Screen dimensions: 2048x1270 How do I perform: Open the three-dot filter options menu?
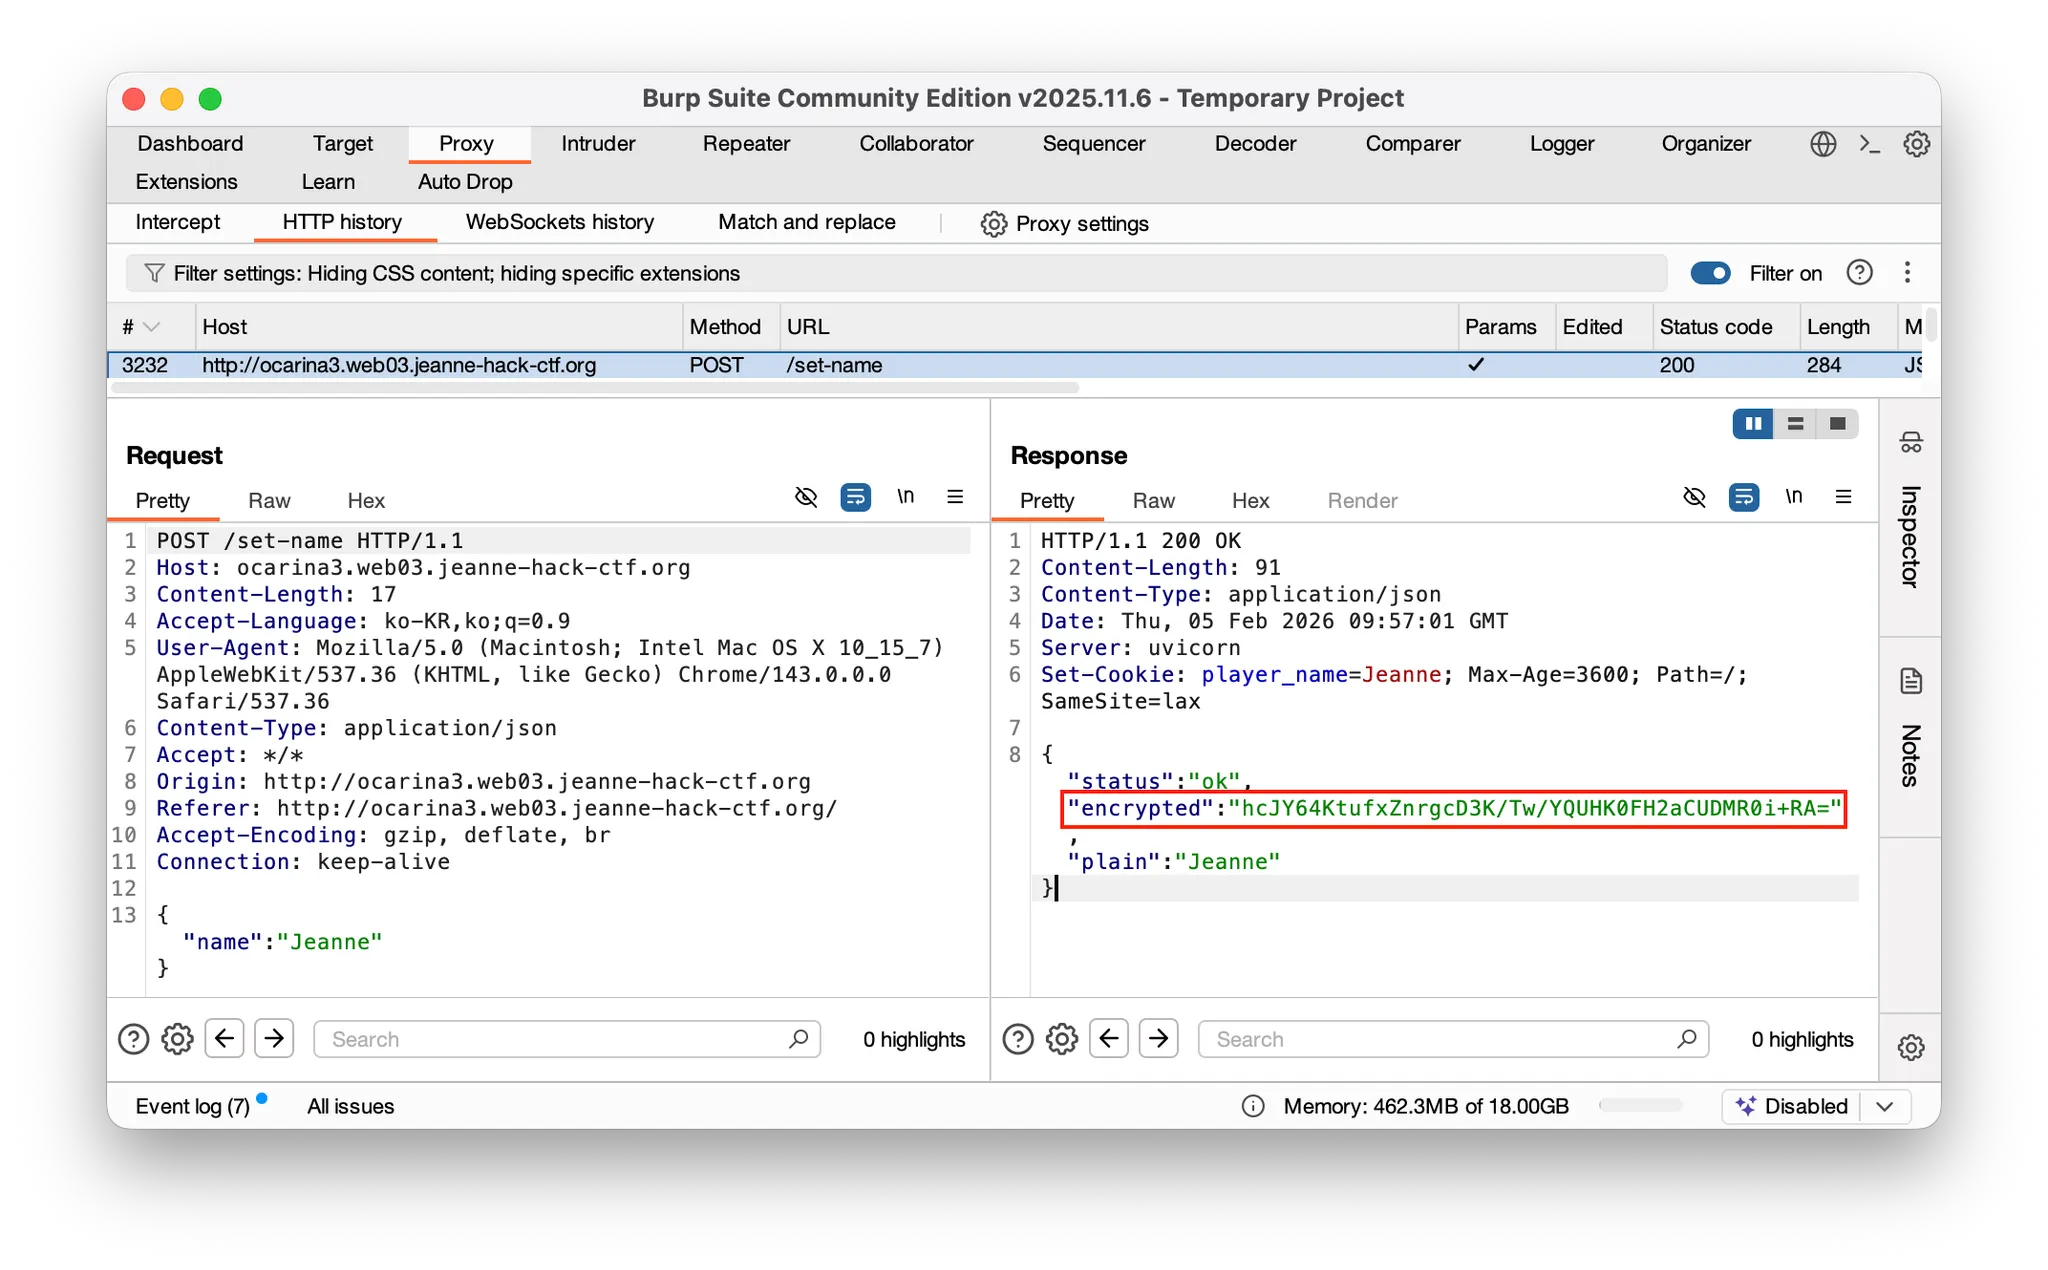(1907, 273)
